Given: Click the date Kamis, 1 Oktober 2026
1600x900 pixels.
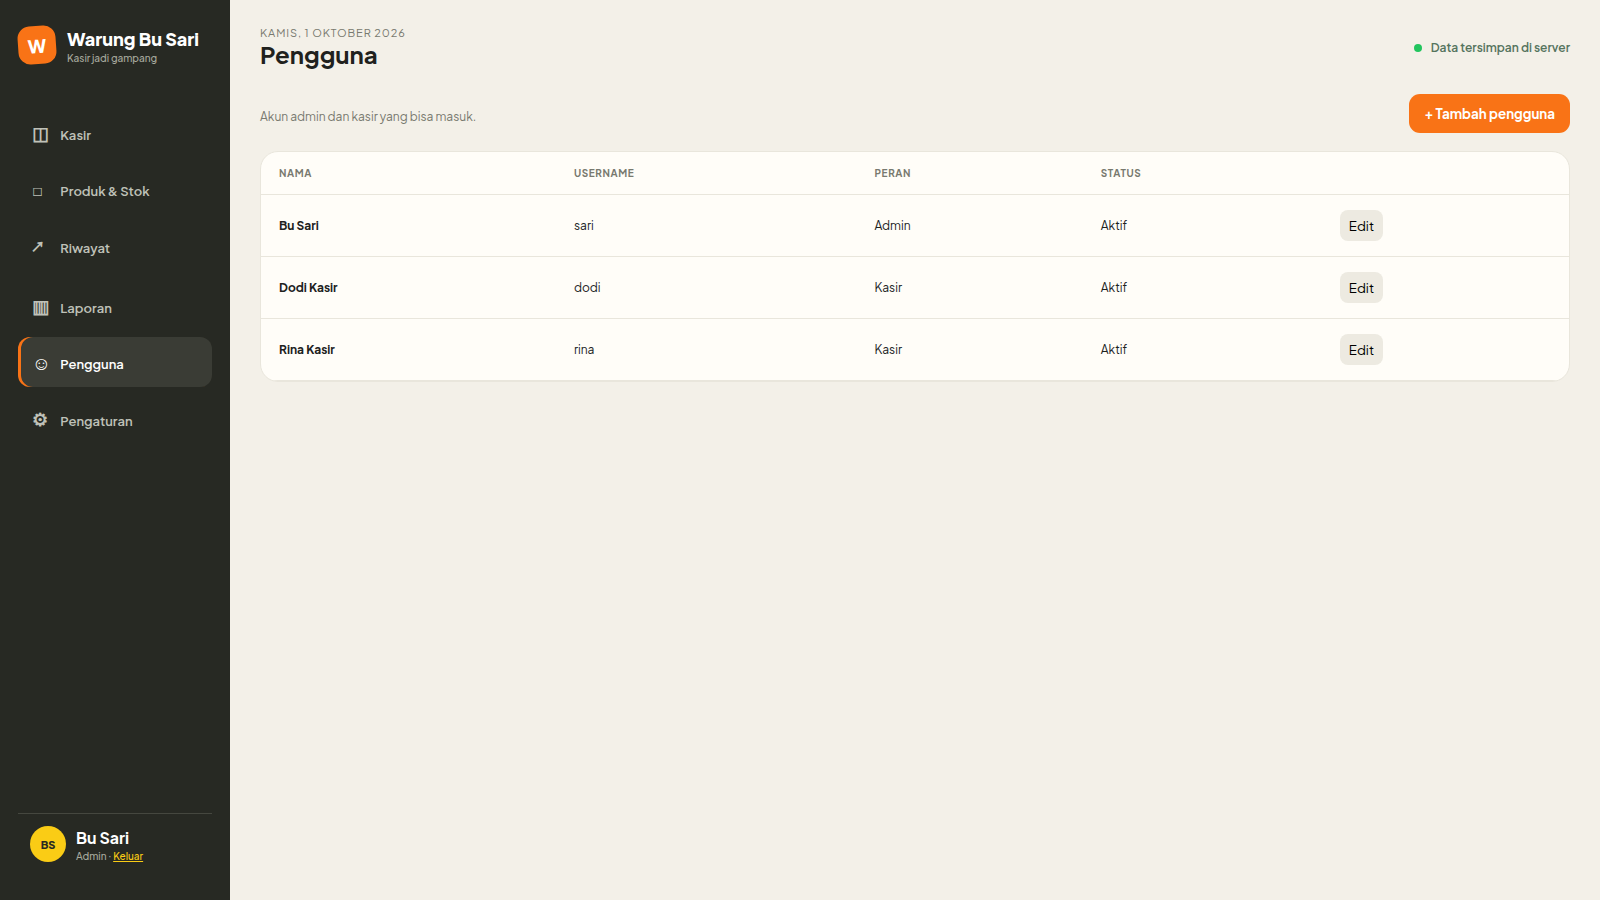Looking at the screenshot, I should (332, 33).
